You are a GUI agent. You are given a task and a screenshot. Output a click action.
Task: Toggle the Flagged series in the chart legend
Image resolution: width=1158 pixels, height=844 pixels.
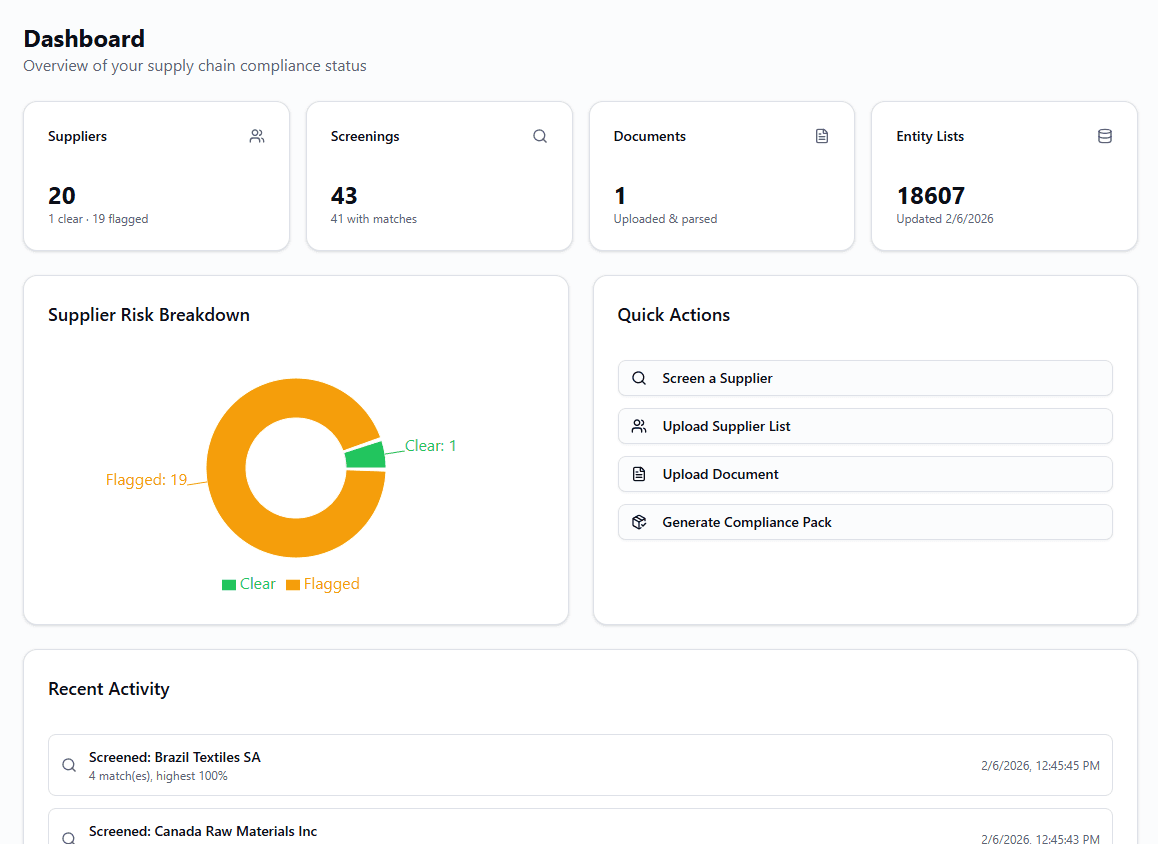click(x=322, y=583)
